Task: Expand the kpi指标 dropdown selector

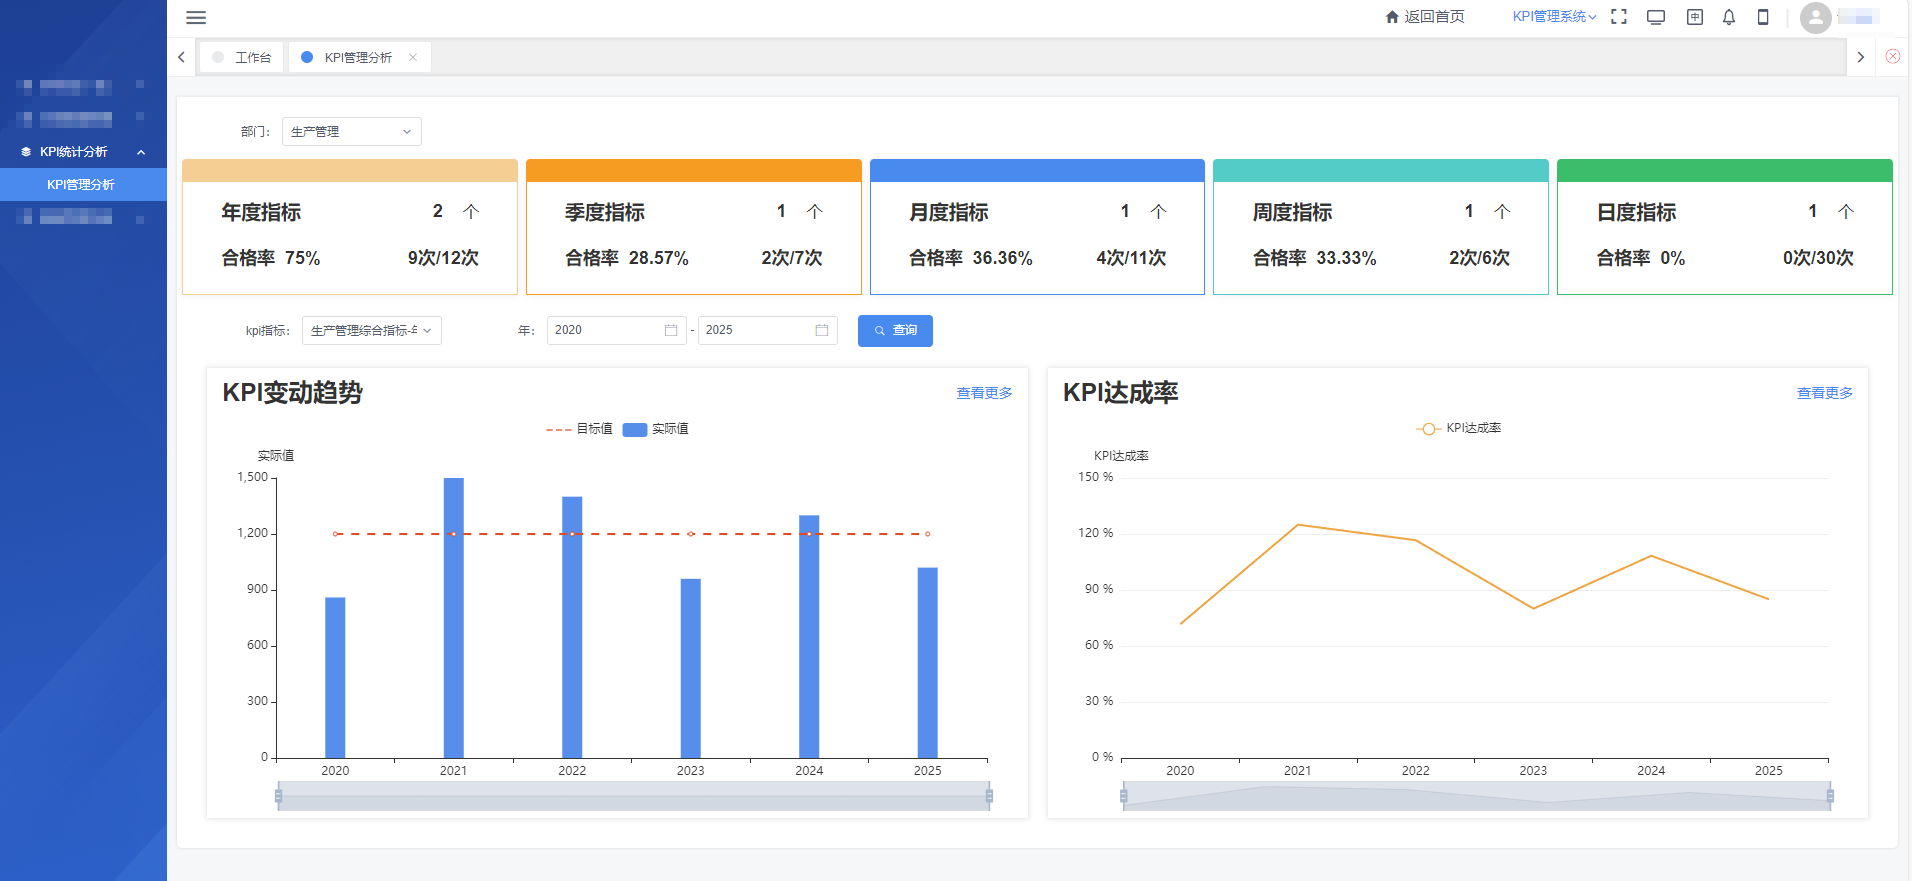Action: coord(371,331)
